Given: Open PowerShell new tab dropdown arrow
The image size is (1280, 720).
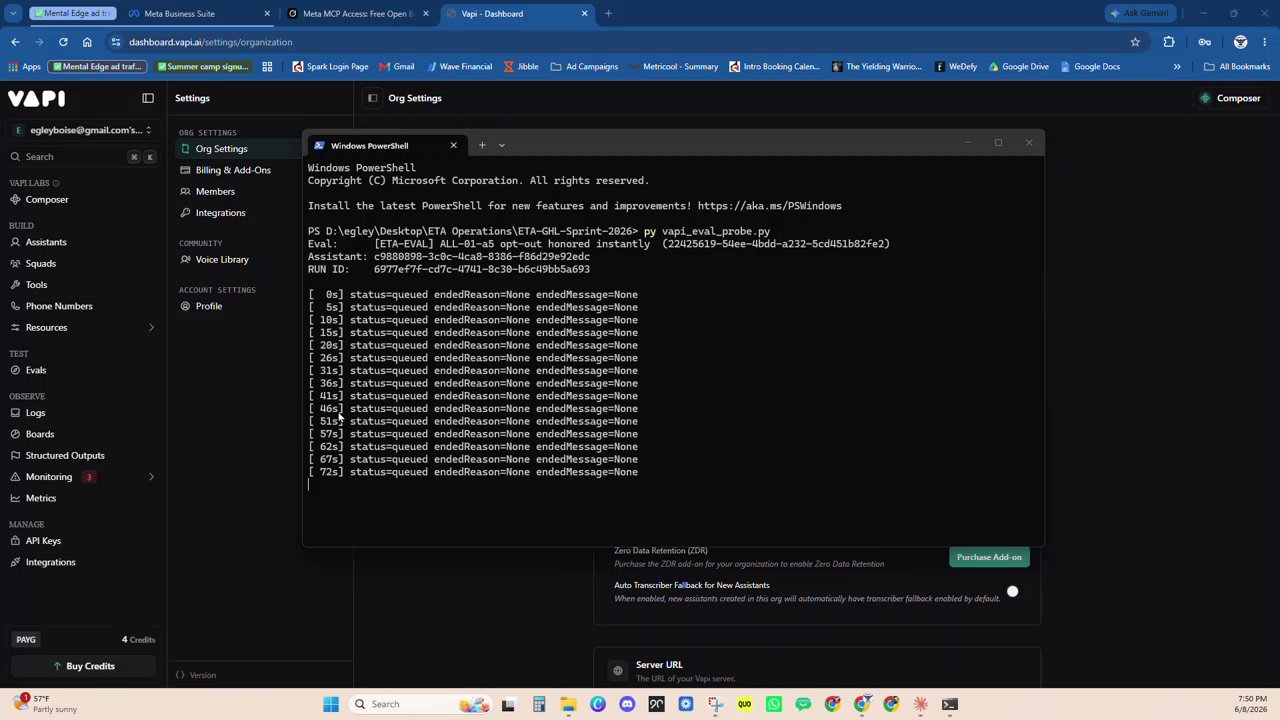Looking at the screenshot, I should (502, 145).
